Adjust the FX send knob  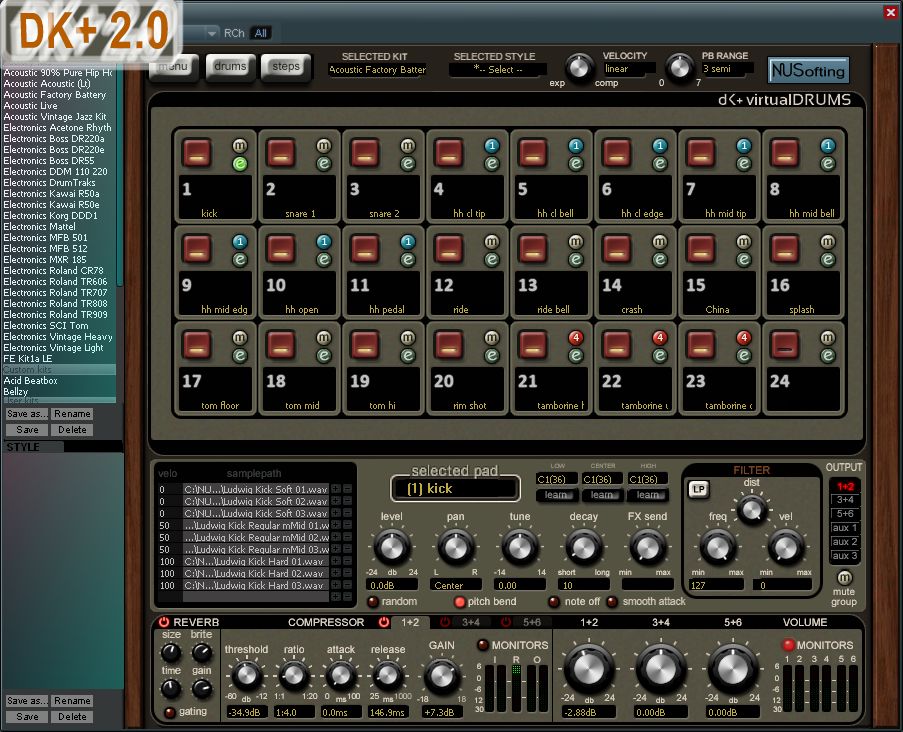coord(648,546)
